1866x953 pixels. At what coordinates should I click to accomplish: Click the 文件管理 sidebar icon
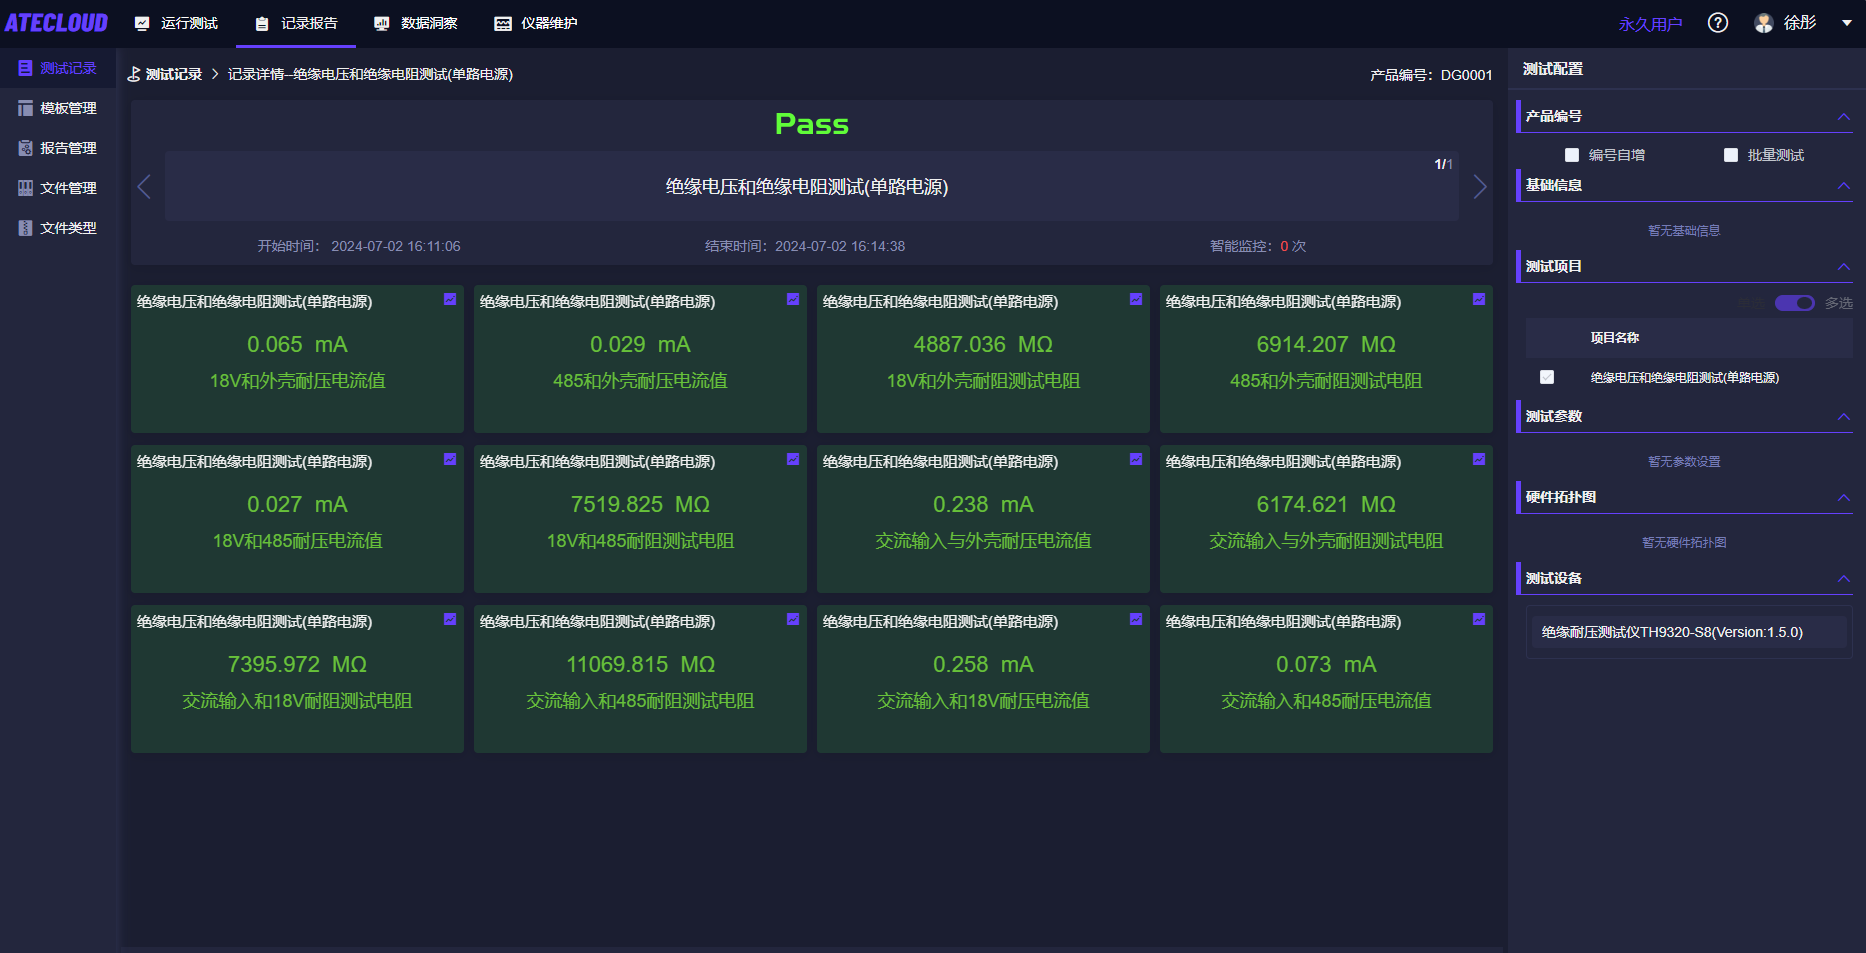pyautogui.click(x=25, y=188)
